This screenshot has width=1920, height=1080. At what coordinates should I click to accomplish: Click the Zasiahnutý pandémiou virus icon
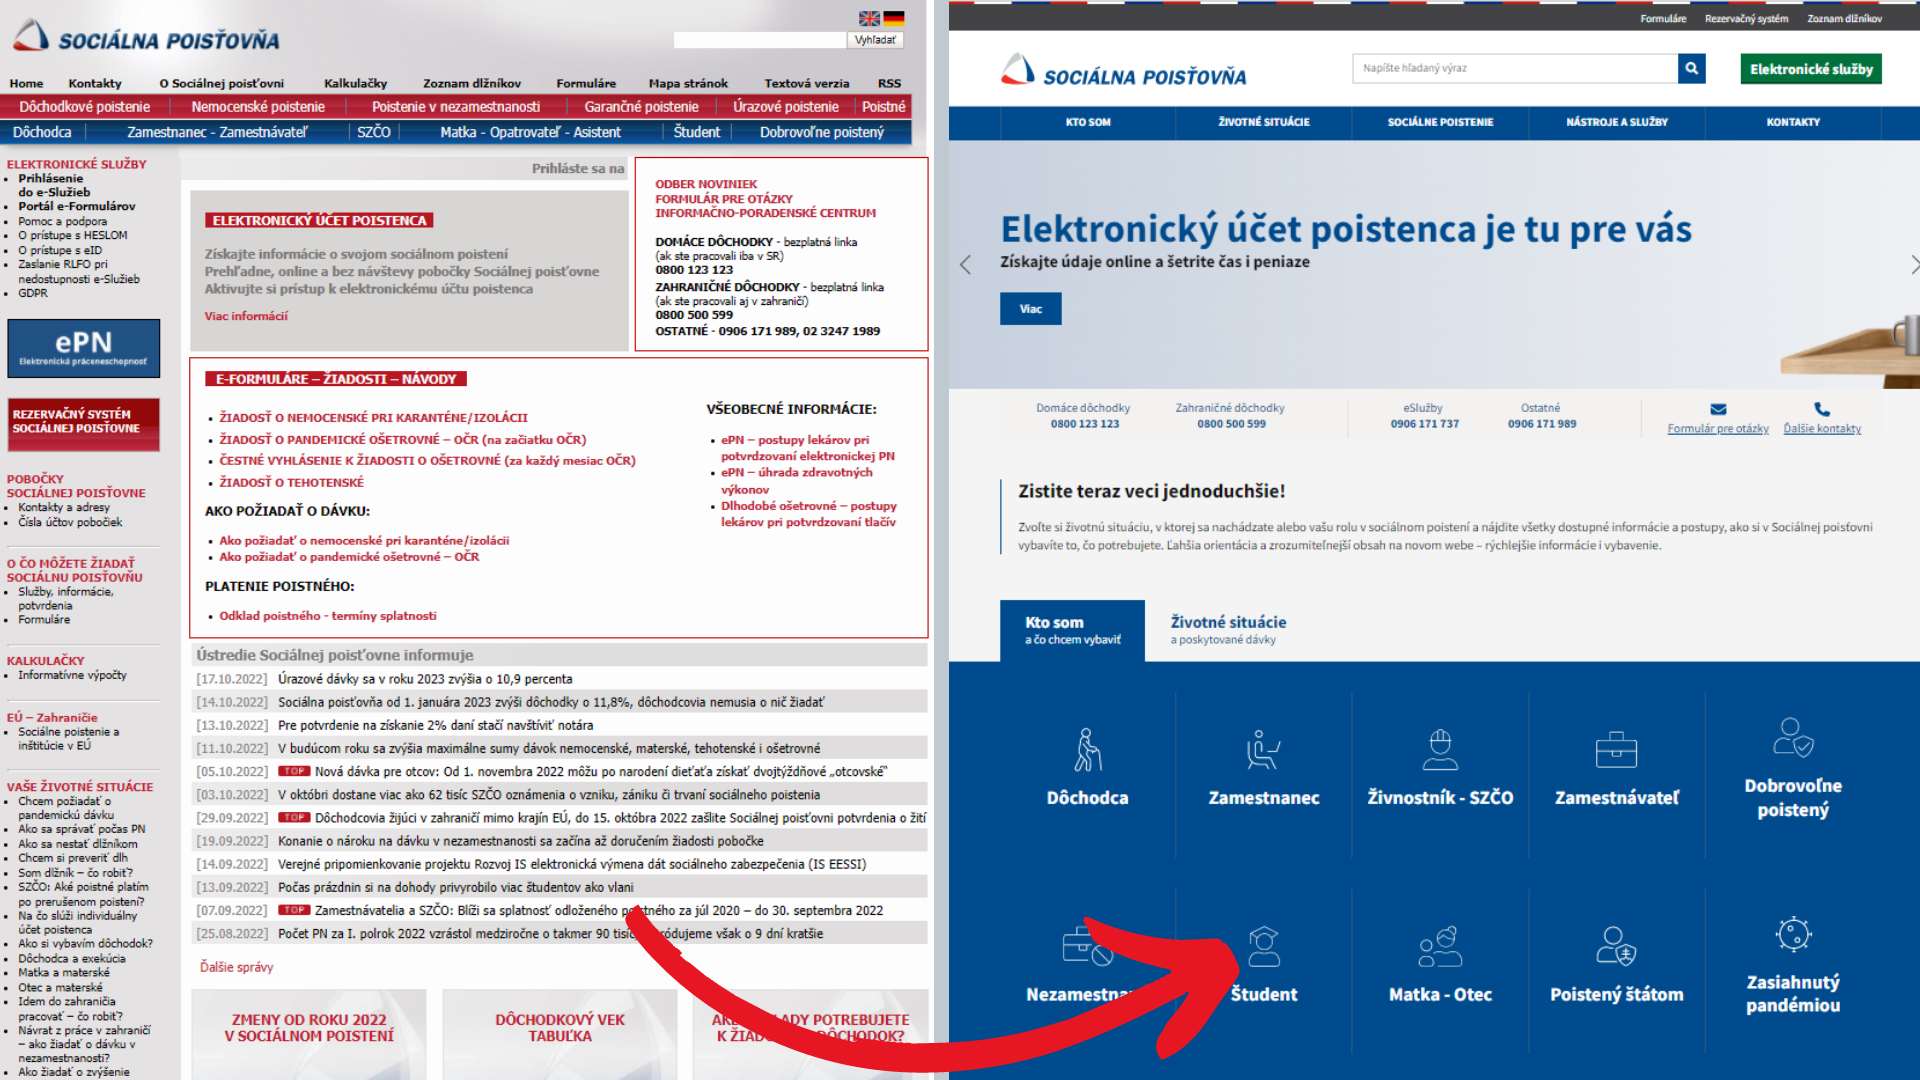coord(1793,935)
